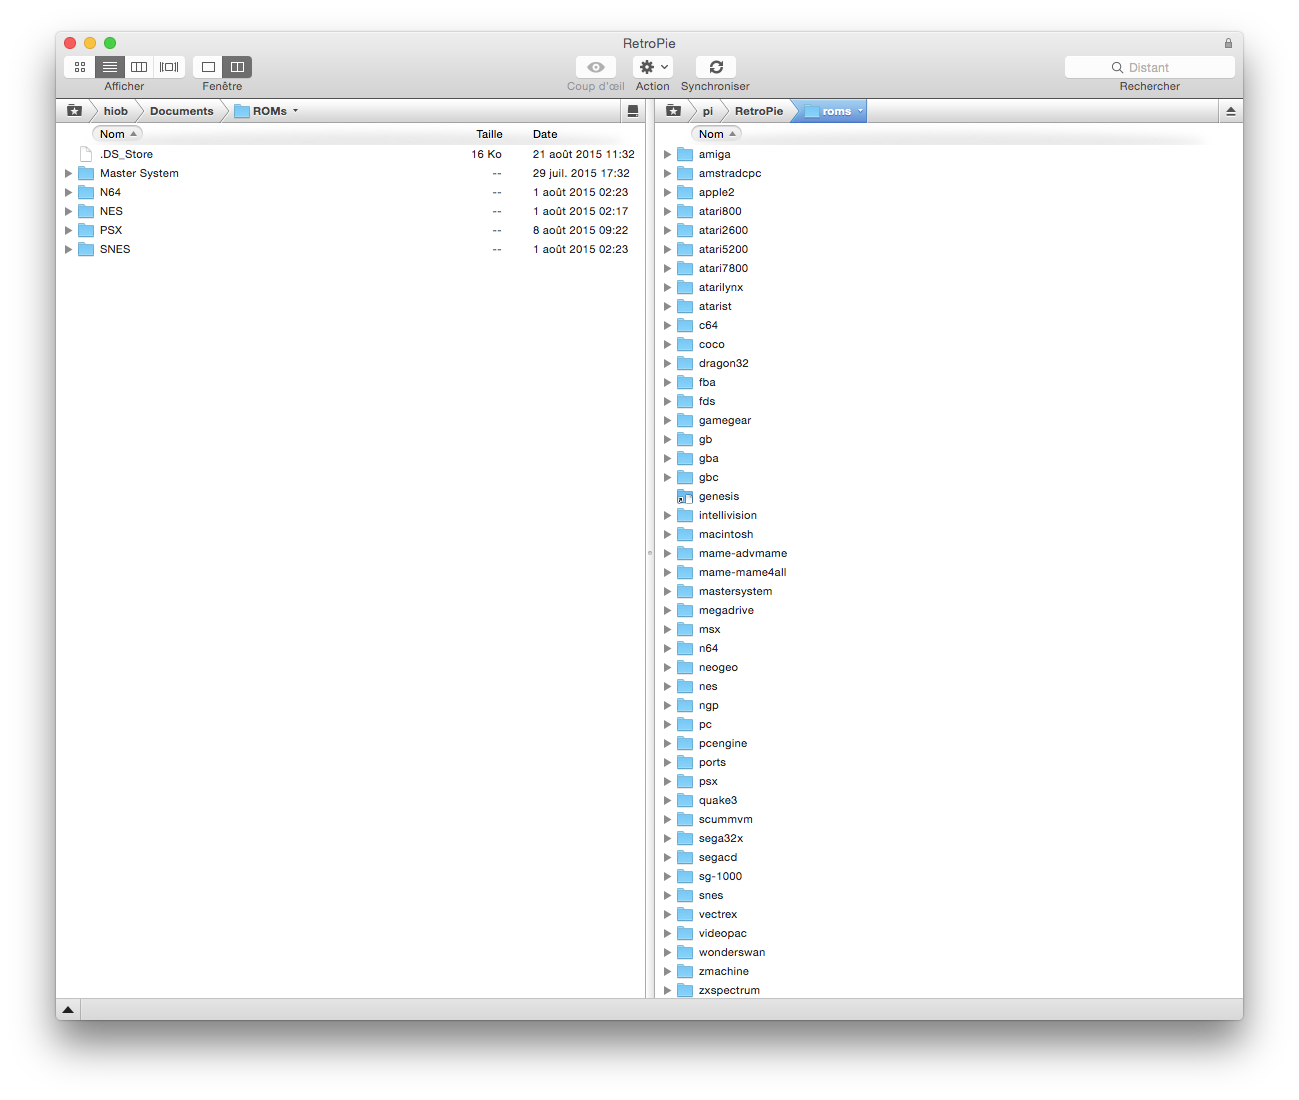Select single-pane window layout

pyautogui.click(x=208, y=67)
